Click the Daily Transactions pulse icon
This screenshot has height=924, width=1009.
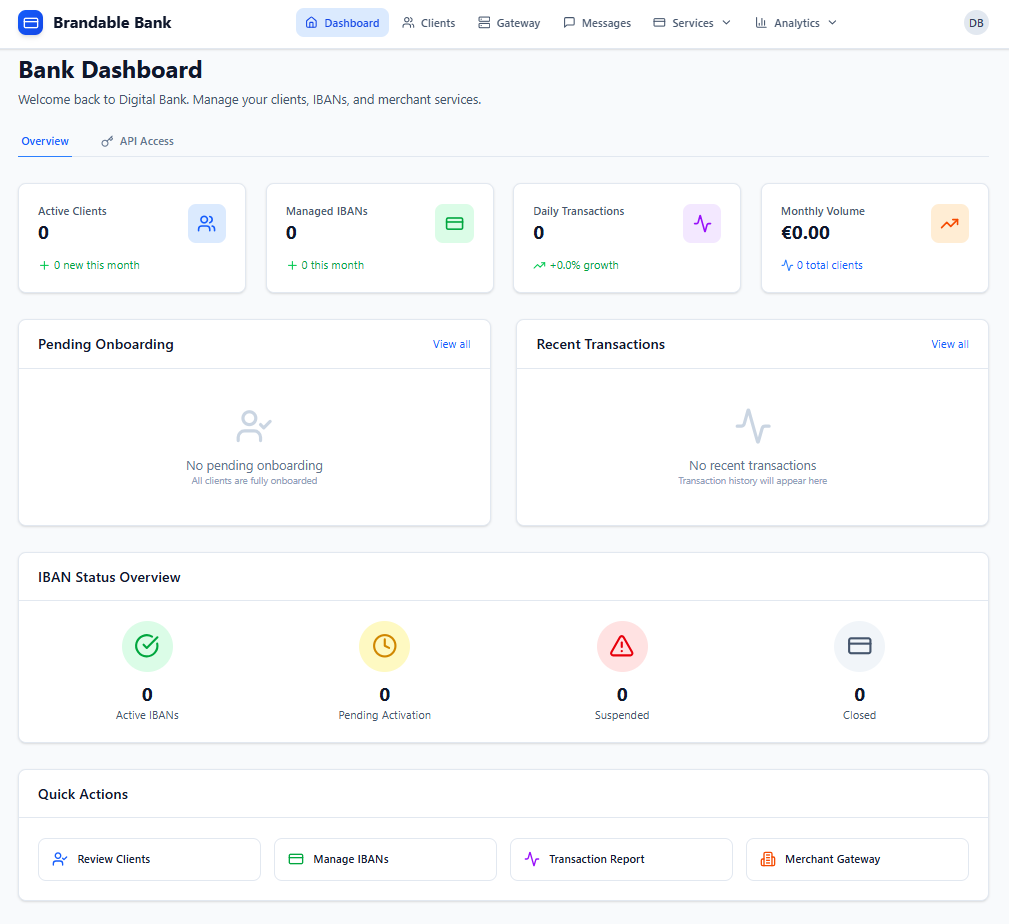[702, 224]
